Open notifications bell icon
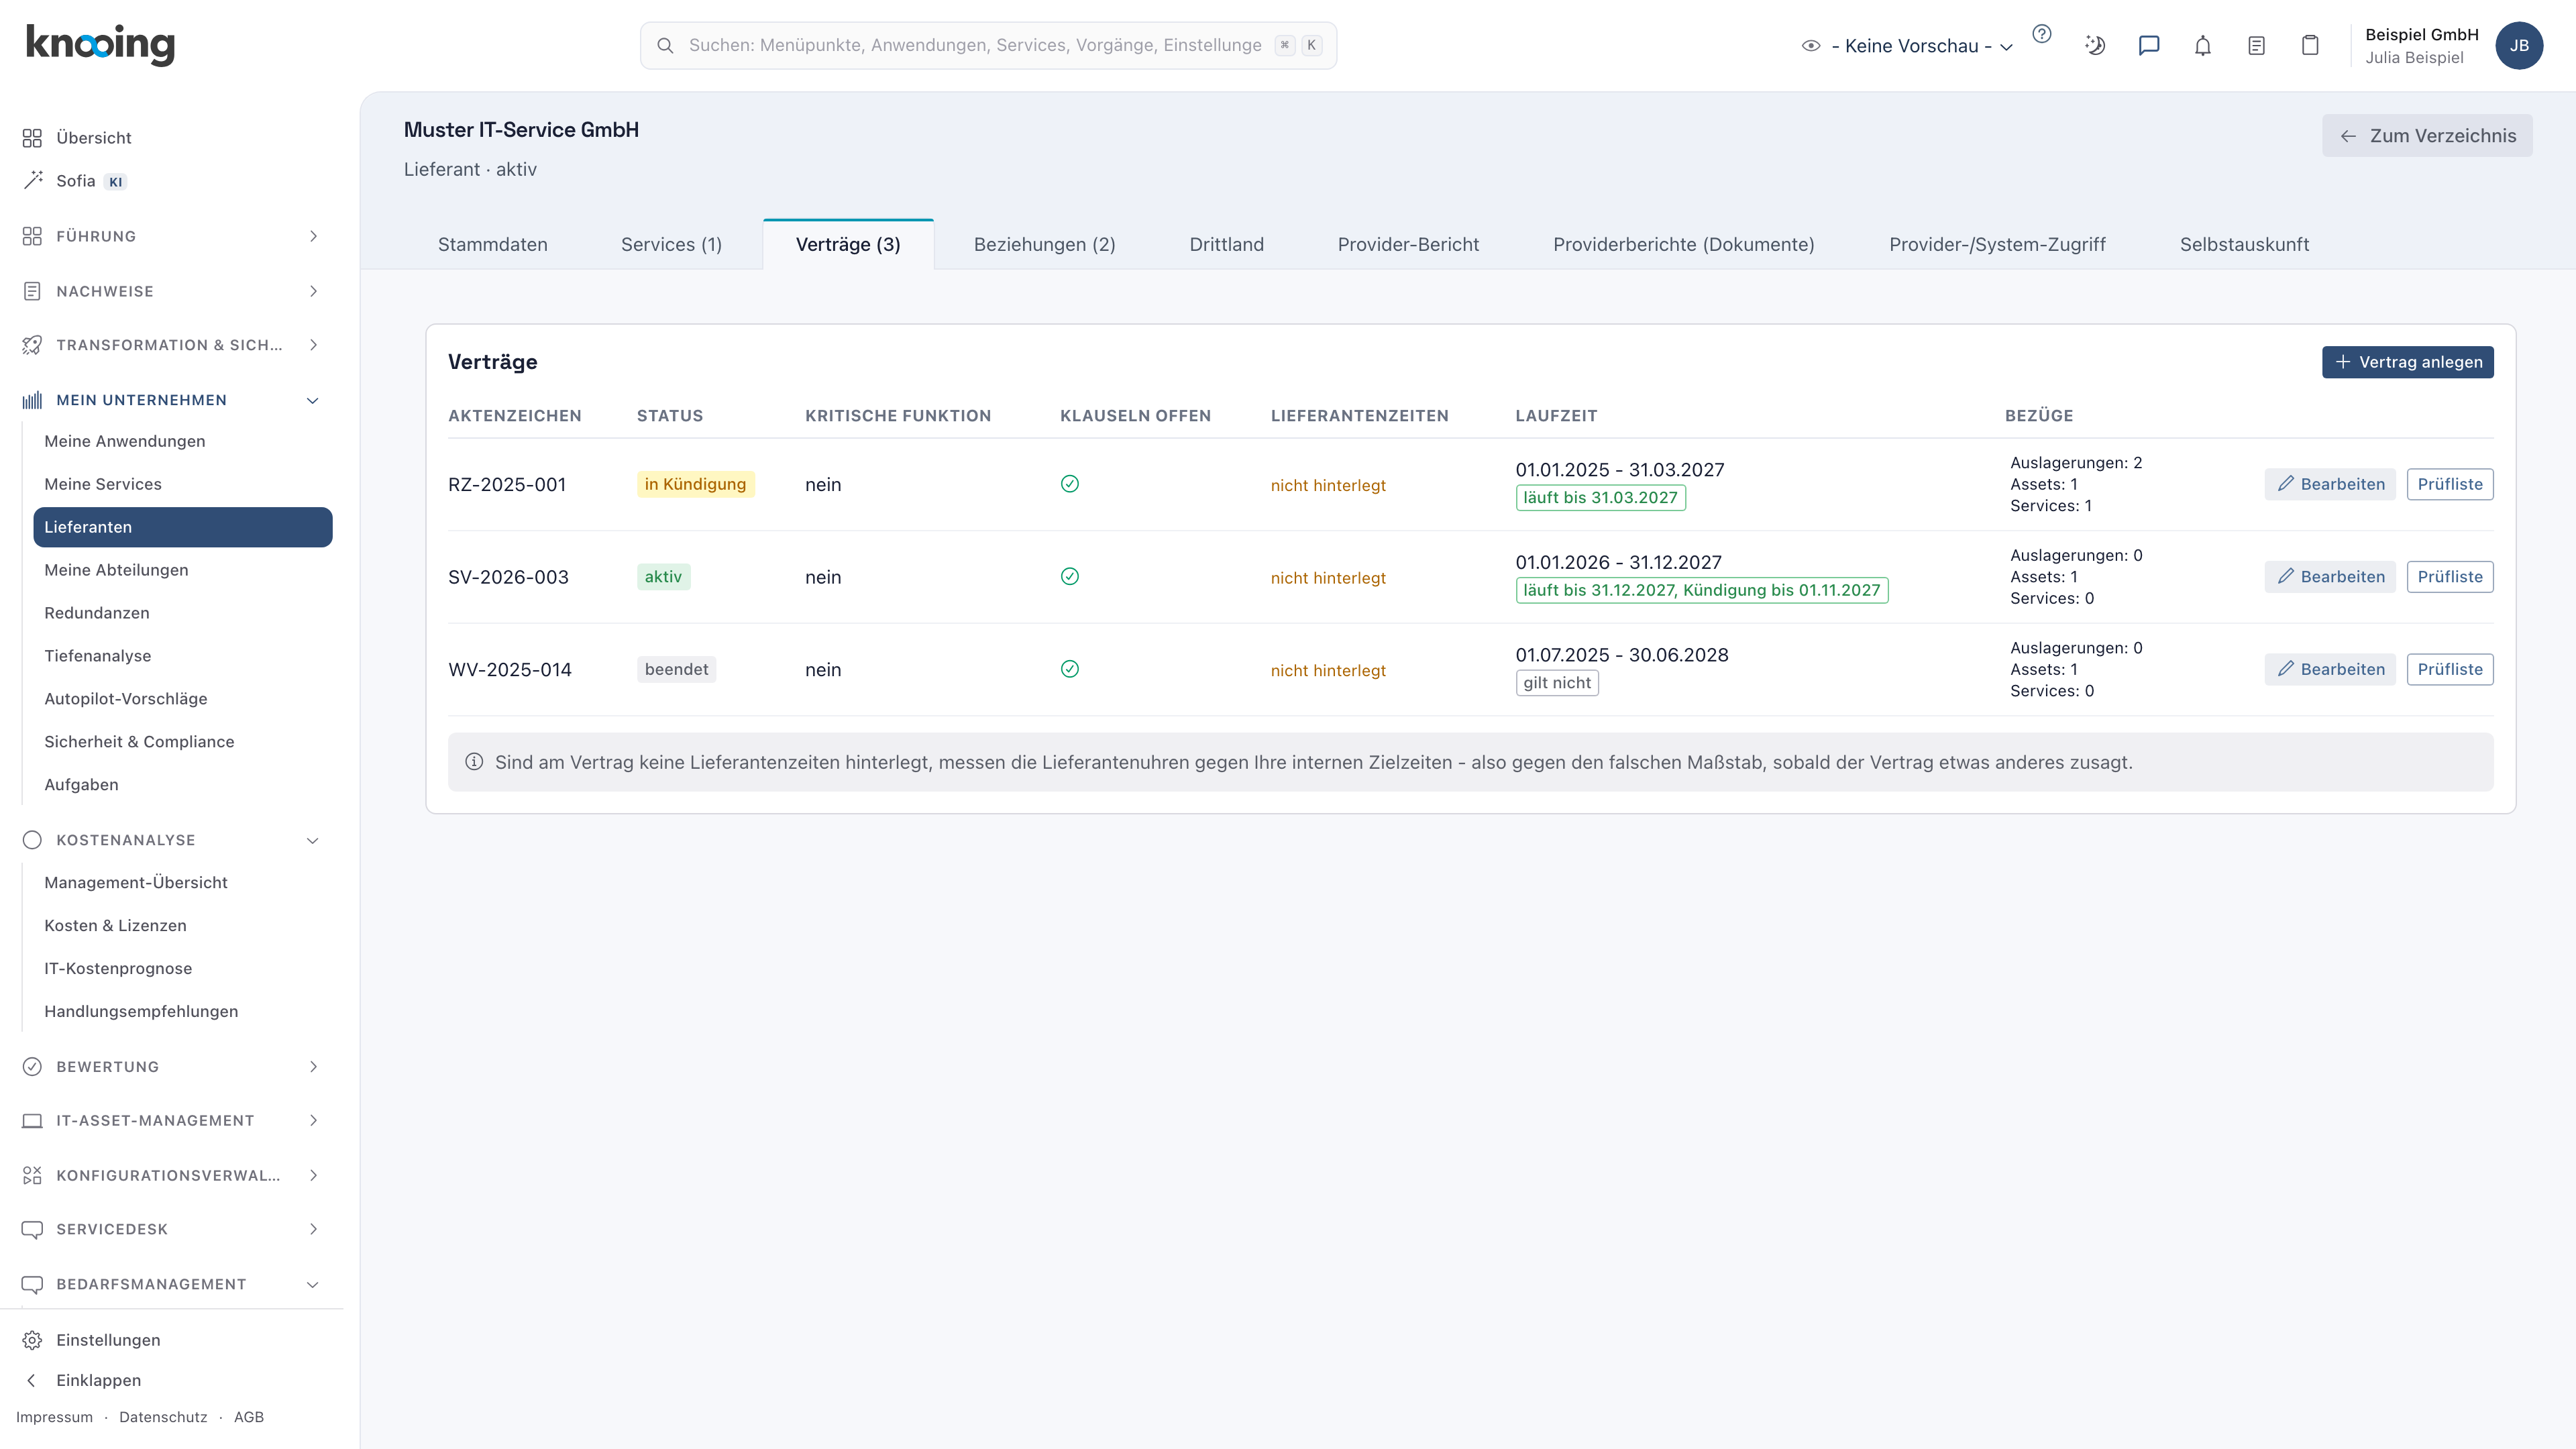Image resolution: width=2576 pixels, height=1449 pixels. point(2203,45)
